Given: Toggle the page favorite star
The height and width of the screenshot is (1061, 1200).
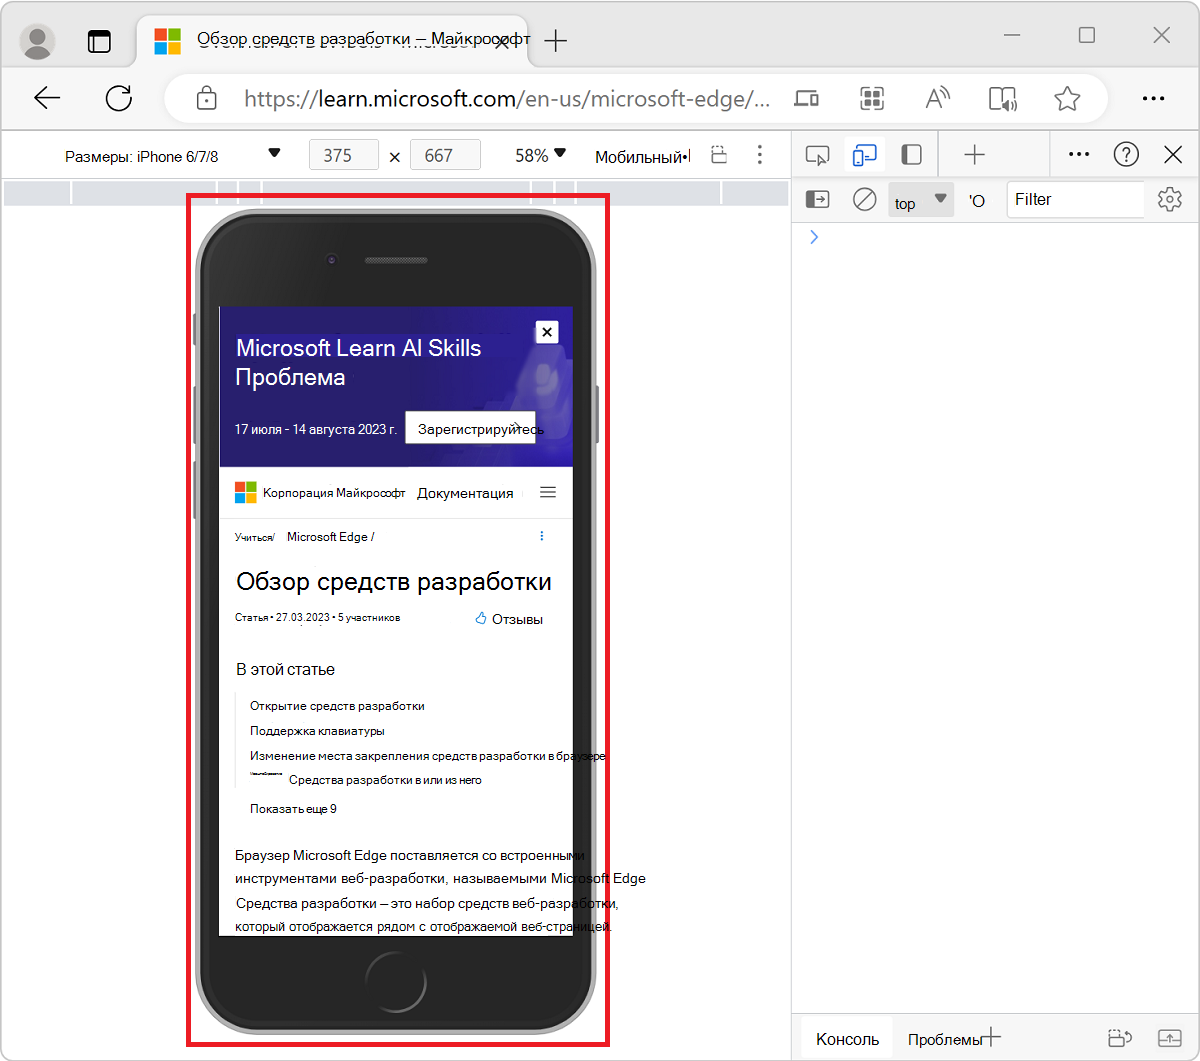Looking at the screenshot, I should 1067,98.
